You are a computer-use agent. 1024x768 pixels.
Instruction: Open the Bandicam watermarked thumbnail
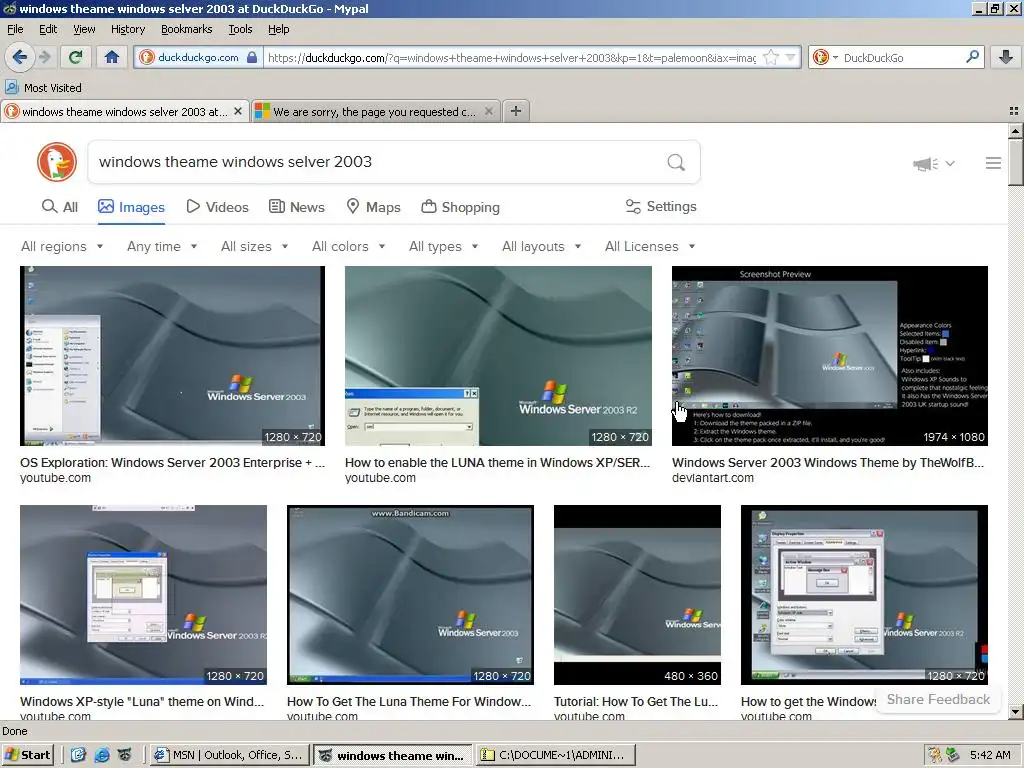410,595
